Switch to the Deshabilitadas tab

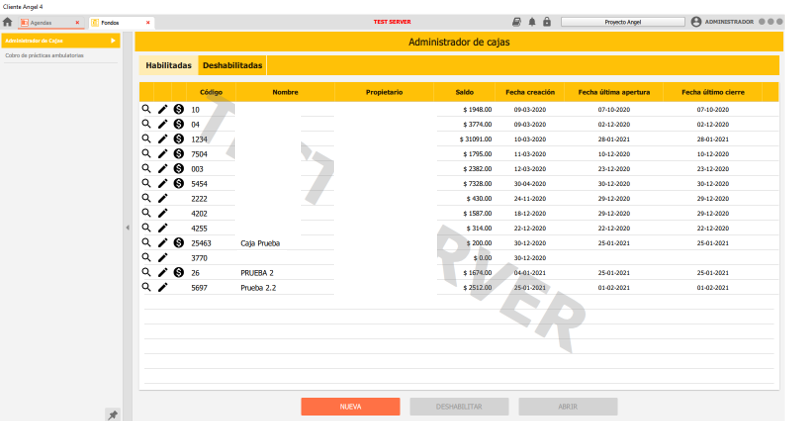[232, 66]
